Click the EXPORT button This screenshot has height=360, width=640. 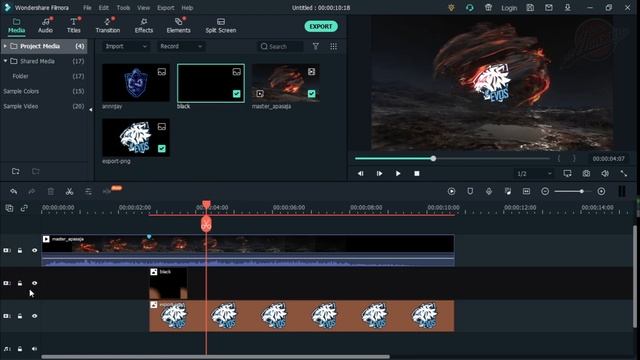[x=321, y=27]
